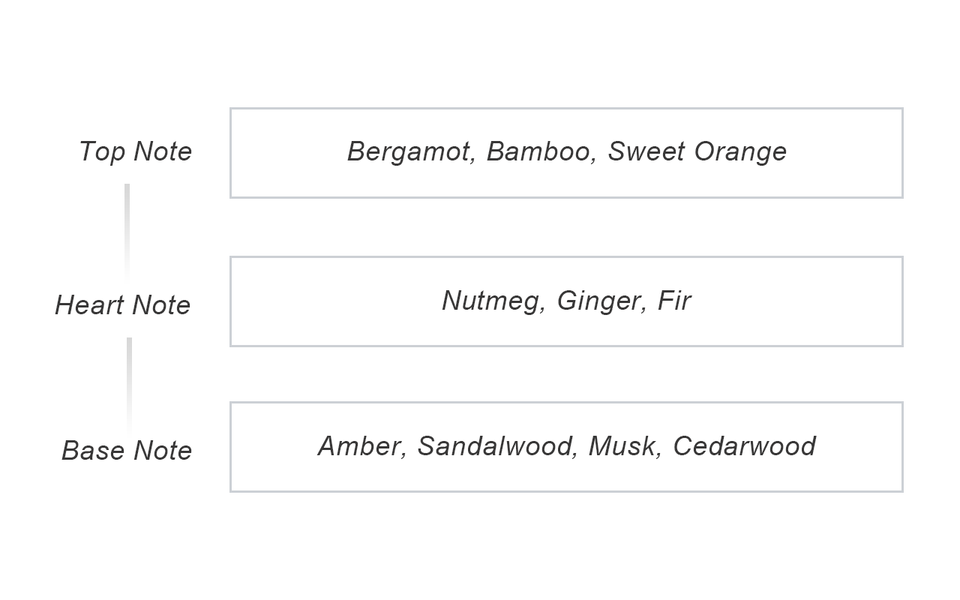Click the word Musk
Image resolution: width=960 pixels, height=600 pixels.
click(x=622, y=446)
